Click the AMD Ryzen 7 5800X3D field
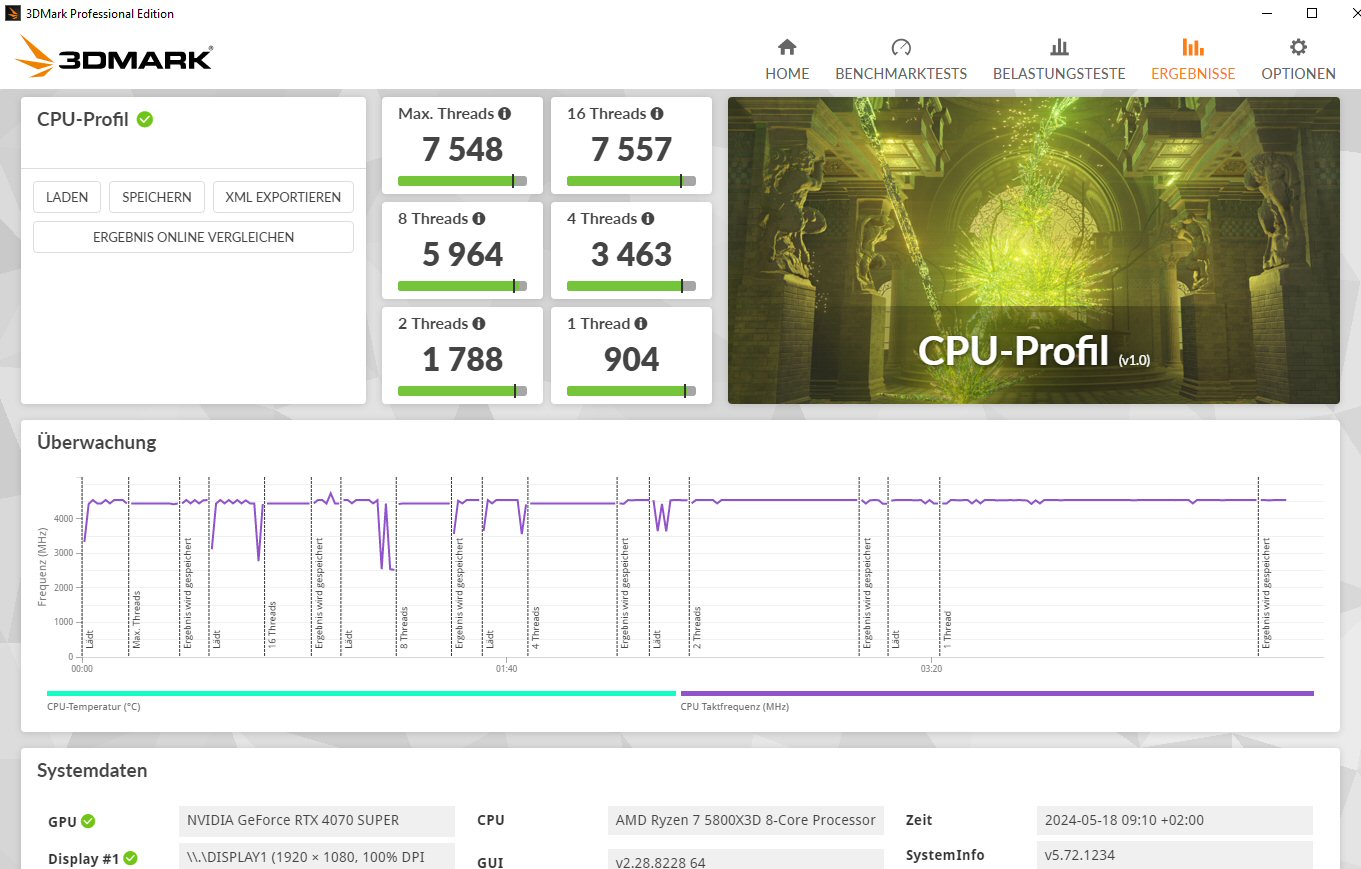The image size is (1361, 869). pyautogui.click(x=746, y=821)
